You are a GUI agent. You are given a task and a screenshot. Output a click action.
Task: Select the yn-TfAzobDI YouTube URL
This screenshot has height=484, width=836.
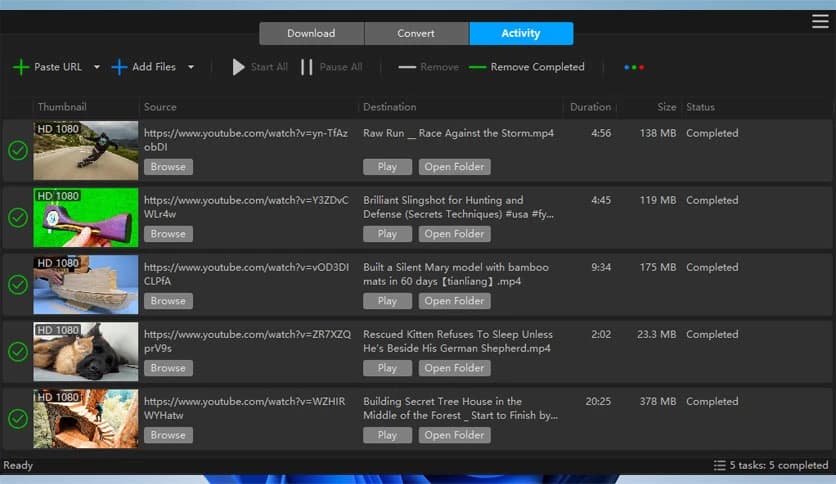coord(246,140)
